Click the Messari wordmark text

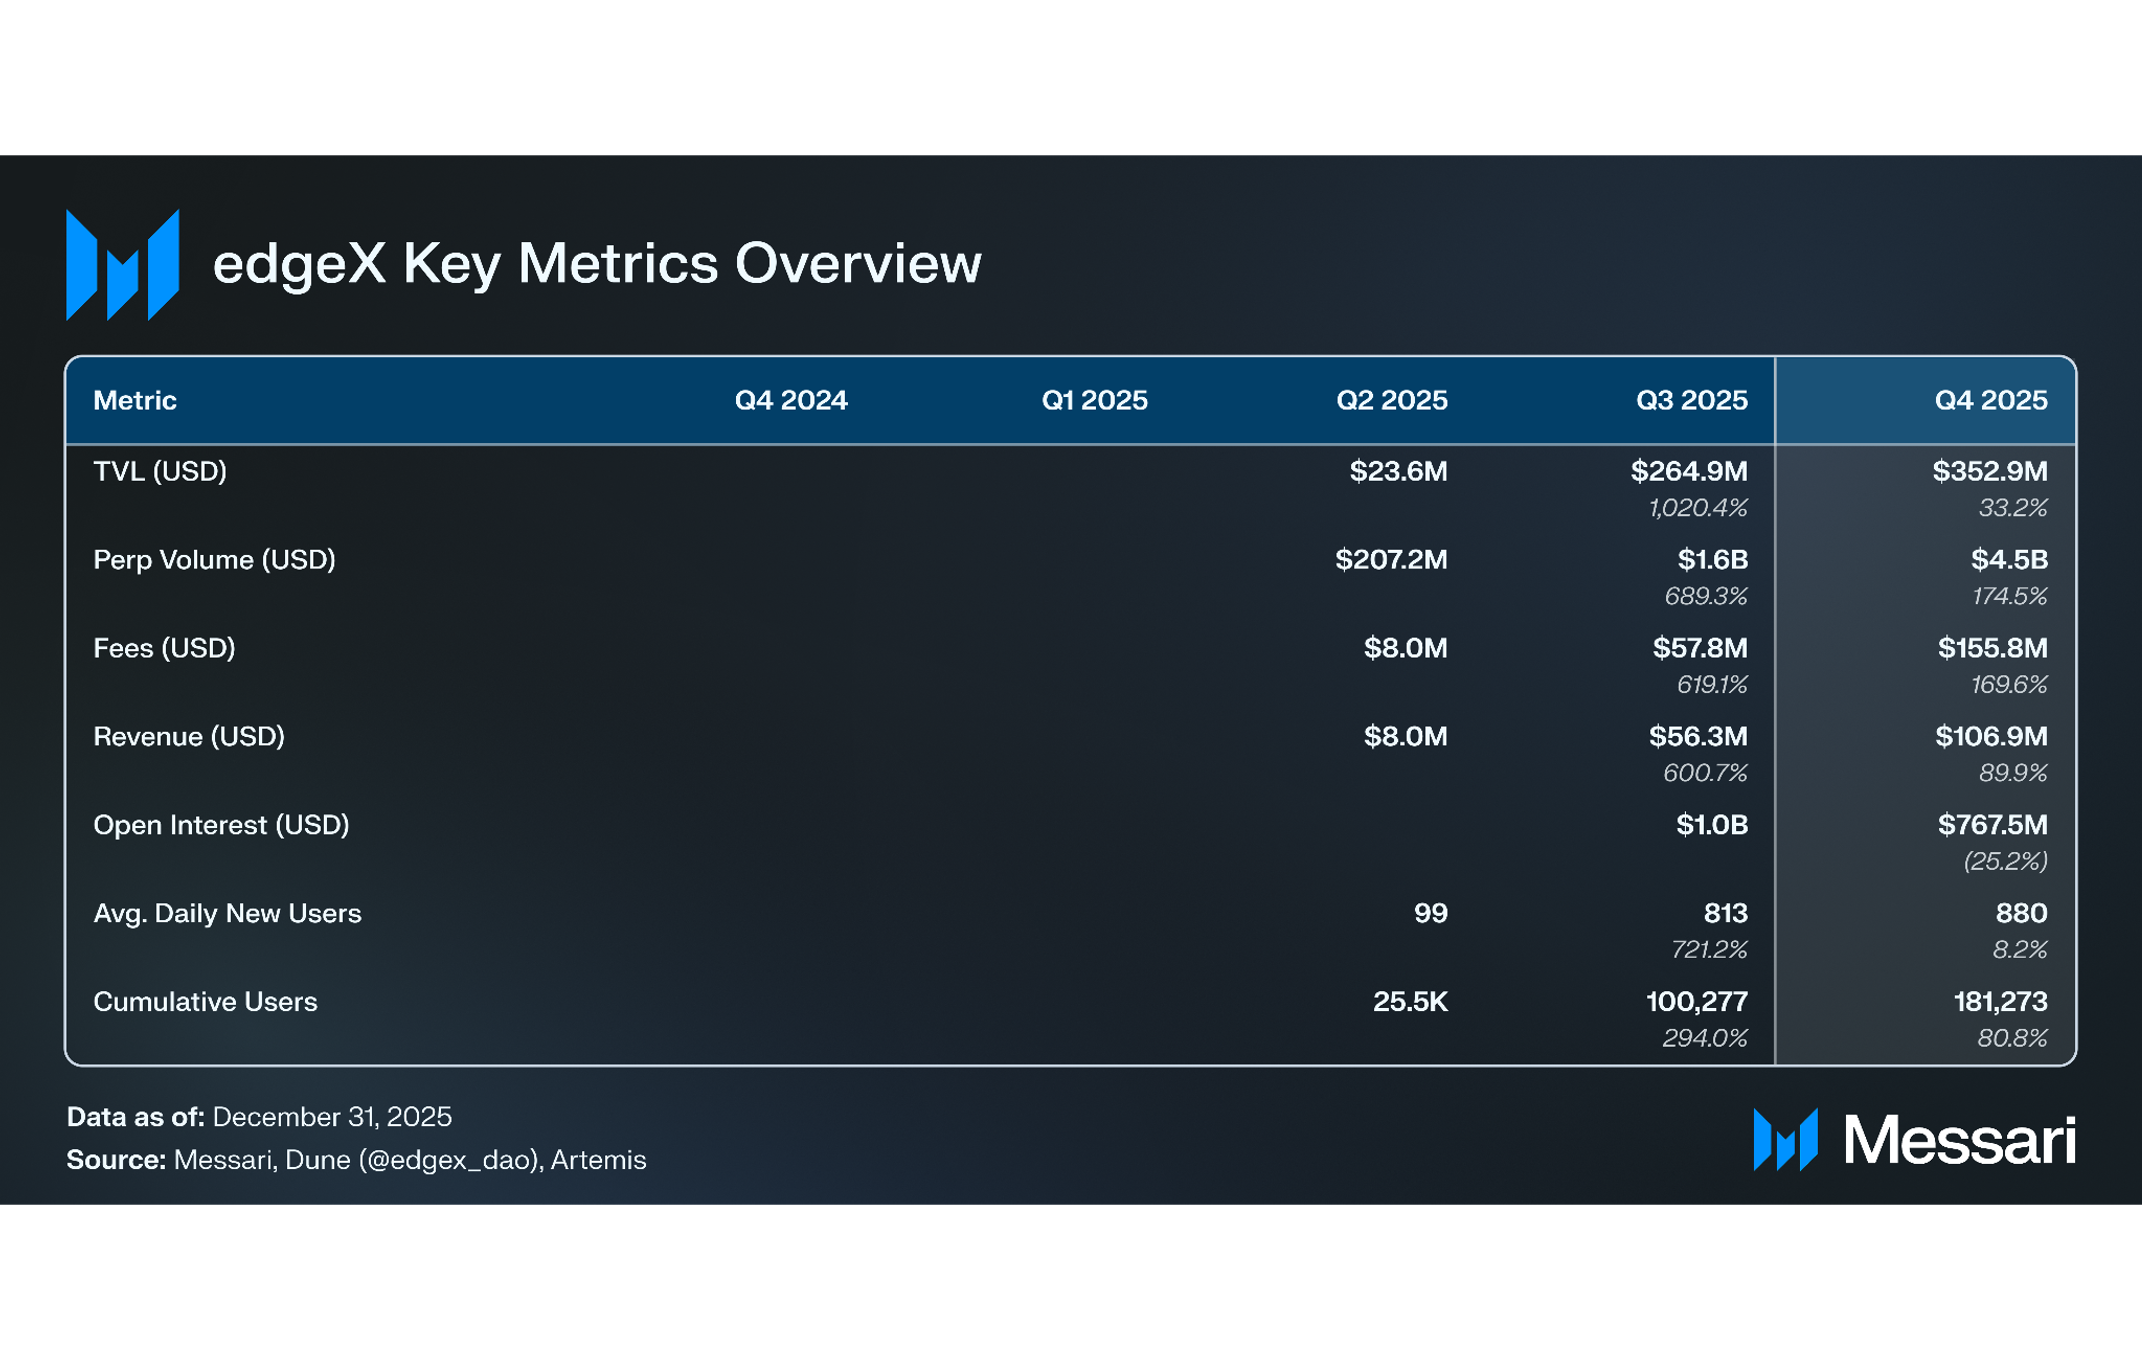pyautogui.click(x=1959, y=1140)
